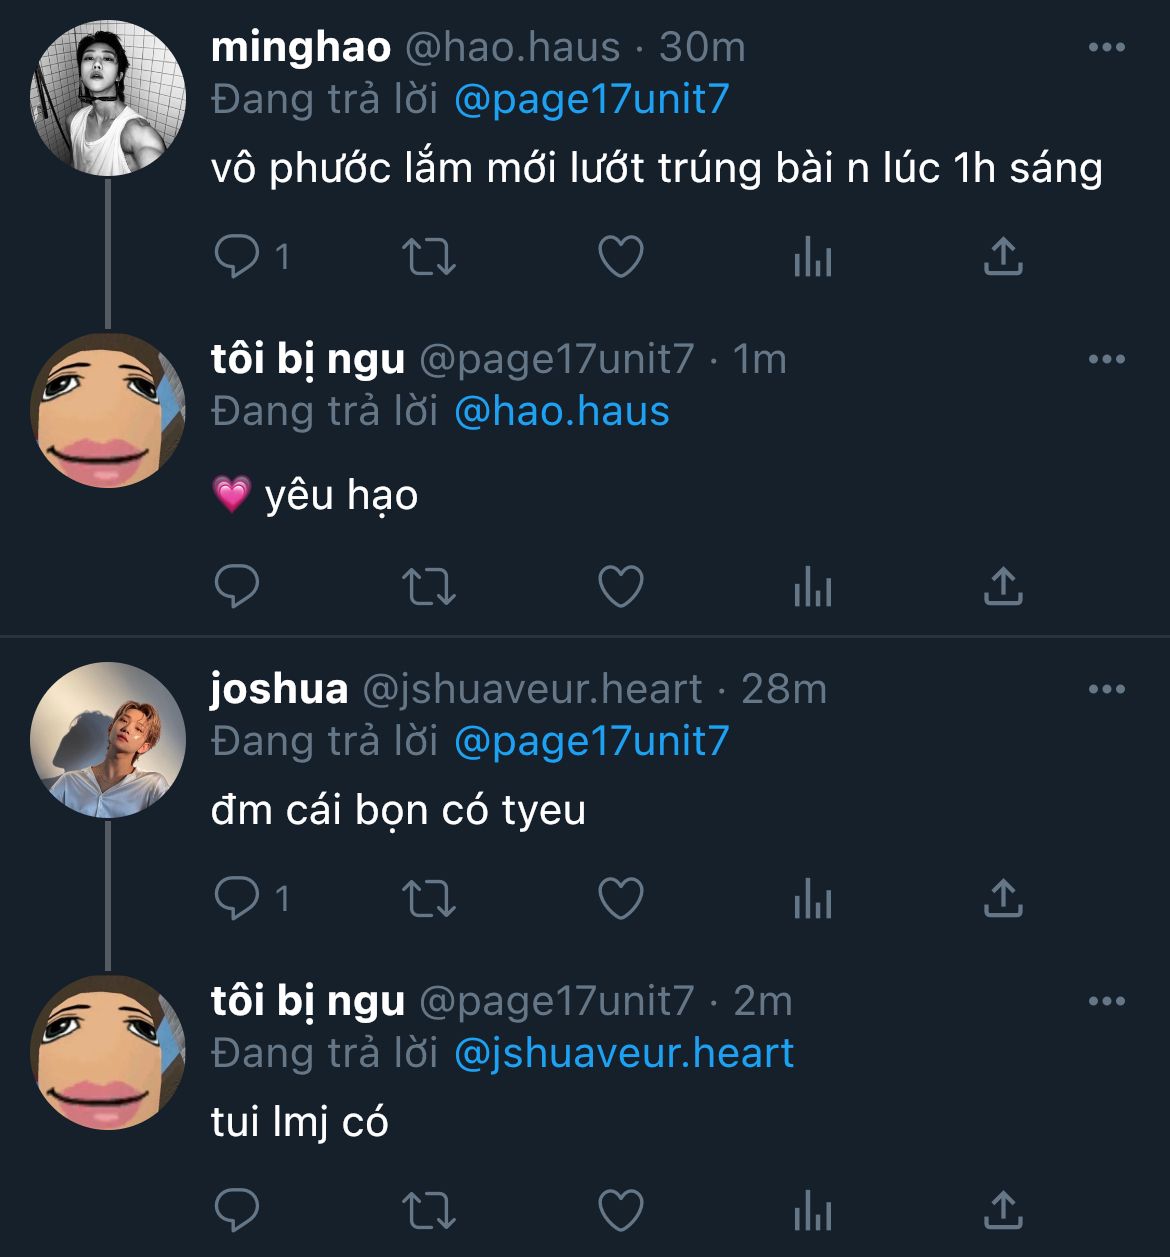Open more options on "yêu hạo" tweet

tap(1106, 359)
